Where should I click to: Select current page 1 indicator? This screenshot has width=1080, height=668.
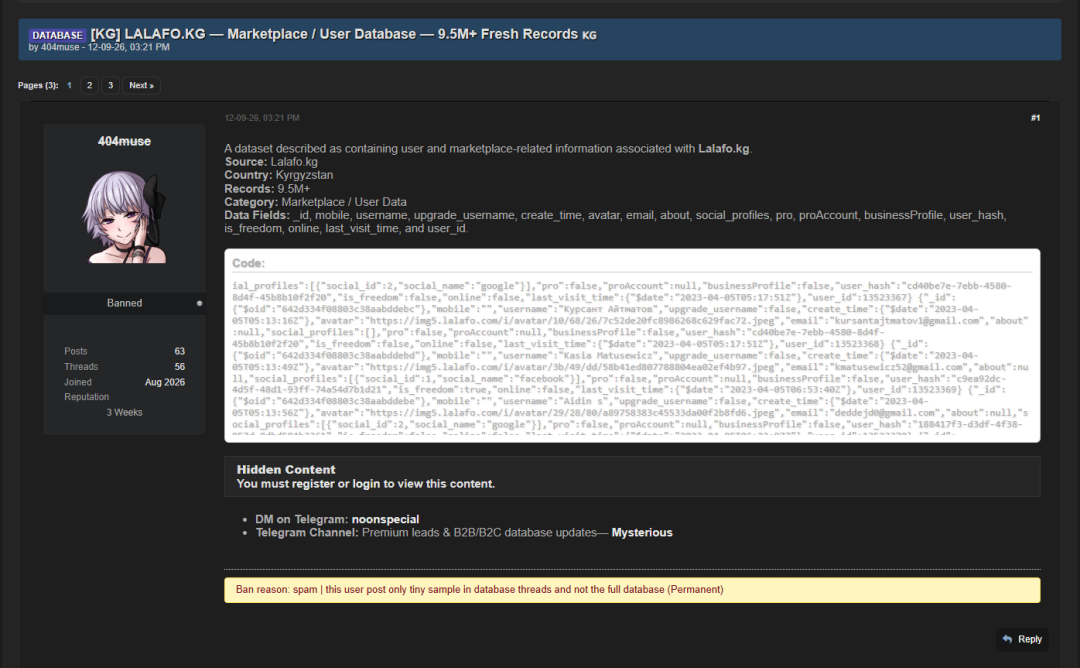point(69,85)
